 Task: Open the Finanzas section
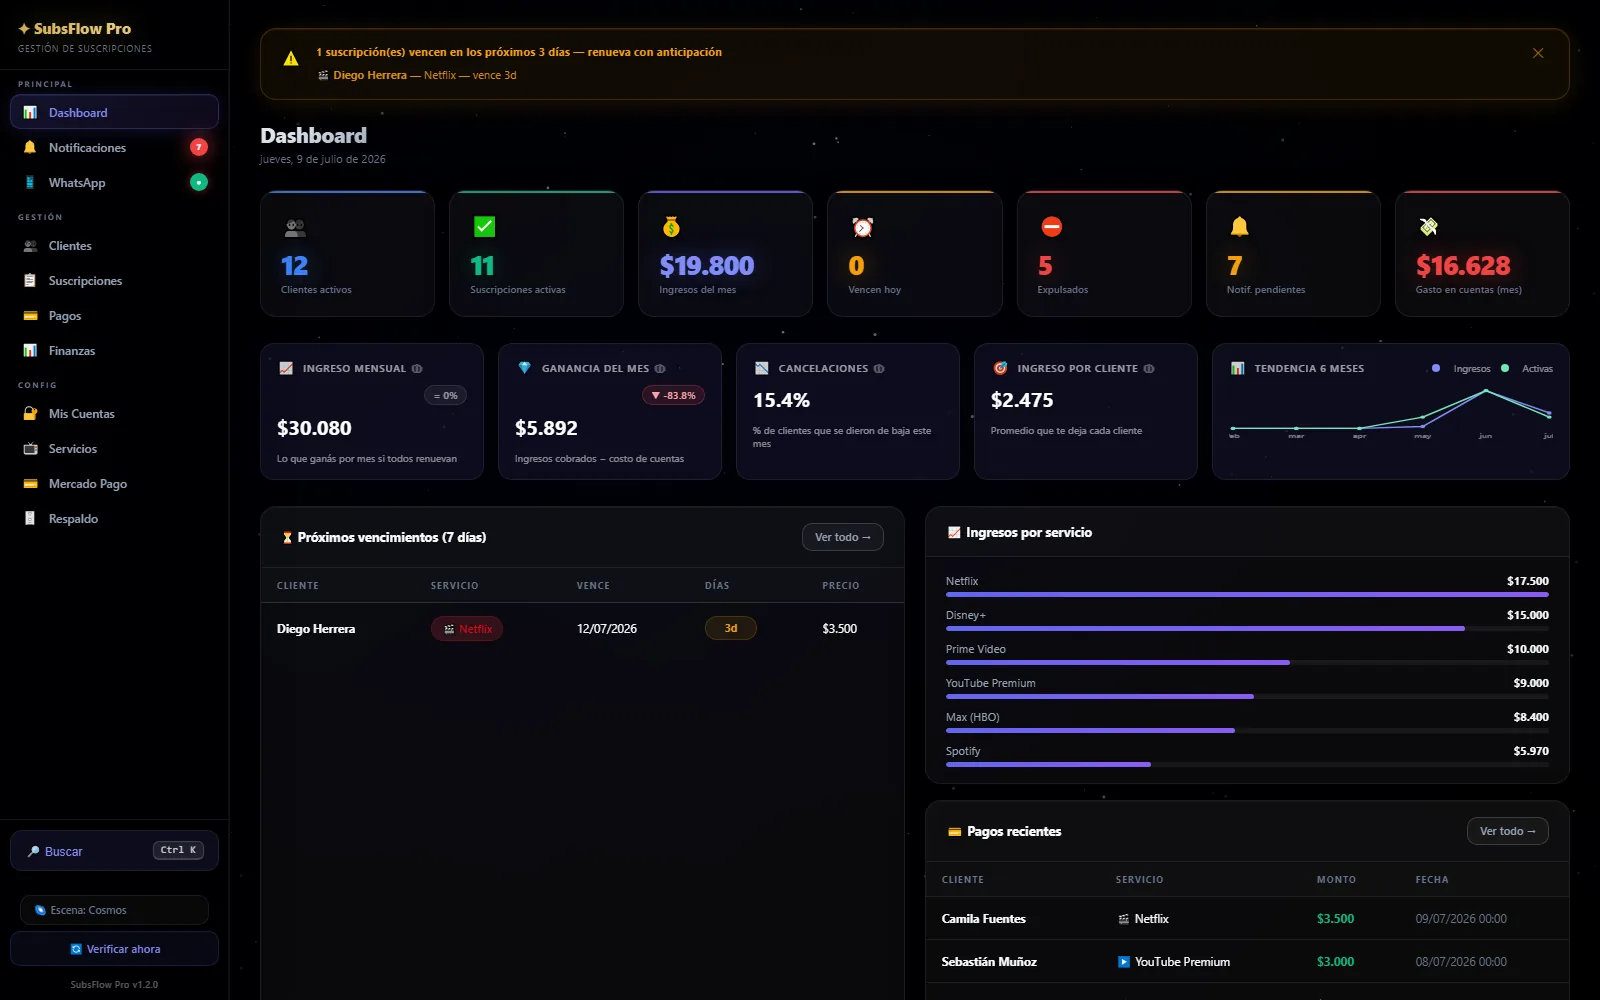click(114, 350)
